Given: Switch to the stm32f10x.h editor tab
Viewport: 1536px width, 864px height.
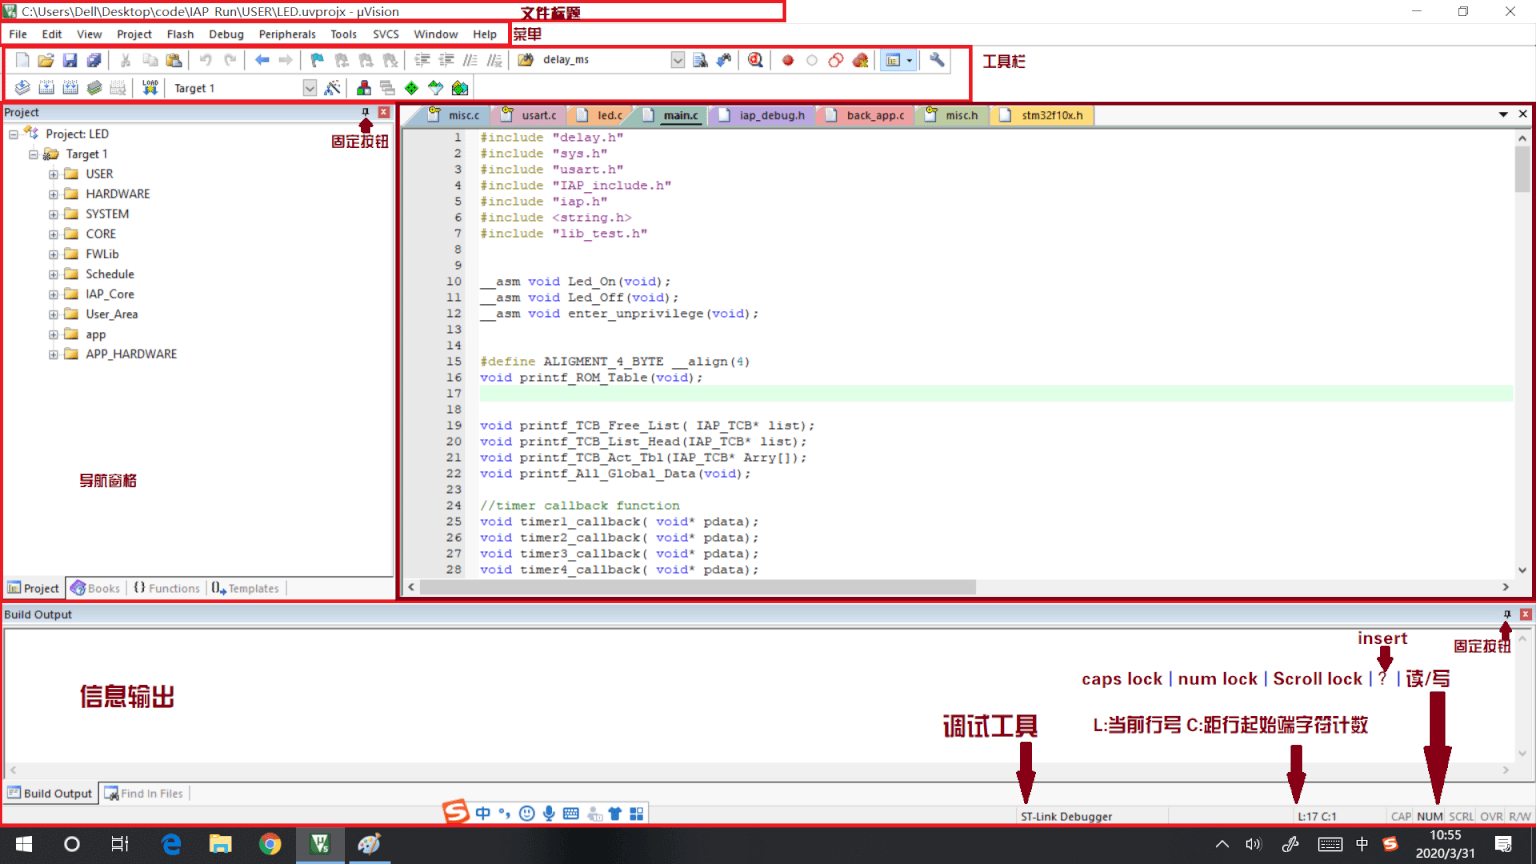Looking at the screenshot, I should pyautogui.click(x=1042, y=115).
